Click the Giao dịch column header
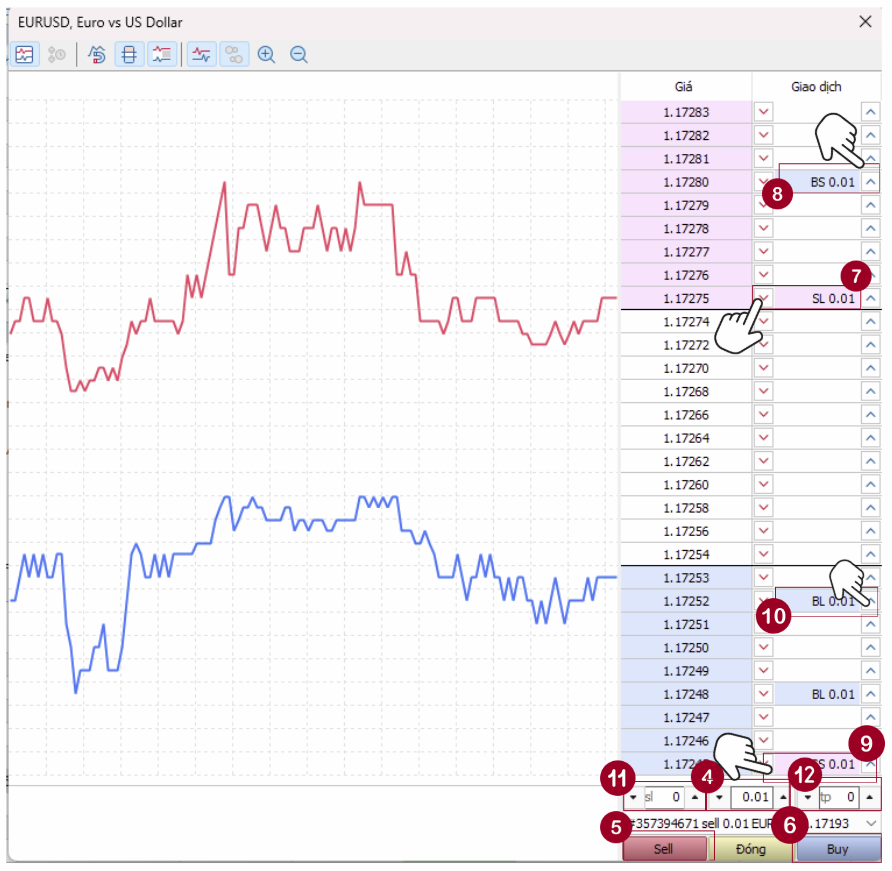 816,87
